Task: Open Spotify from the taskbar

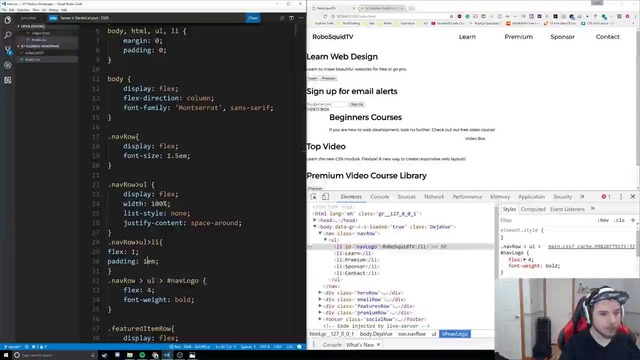Action: pyautogui.click(x=142, y=355)
